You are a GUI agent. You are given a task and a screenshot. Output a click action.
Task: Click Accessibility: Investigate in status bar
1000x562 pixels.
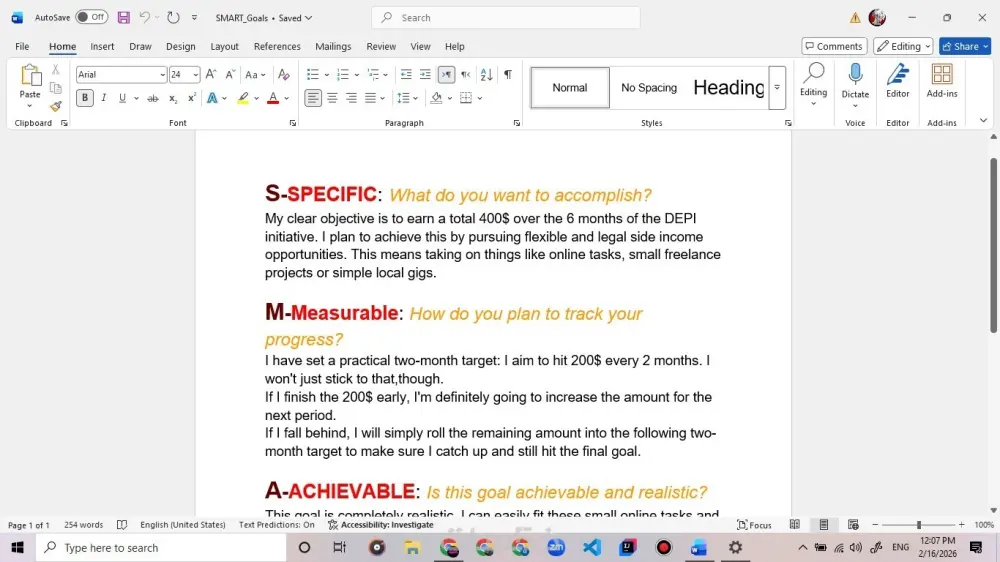381,524
